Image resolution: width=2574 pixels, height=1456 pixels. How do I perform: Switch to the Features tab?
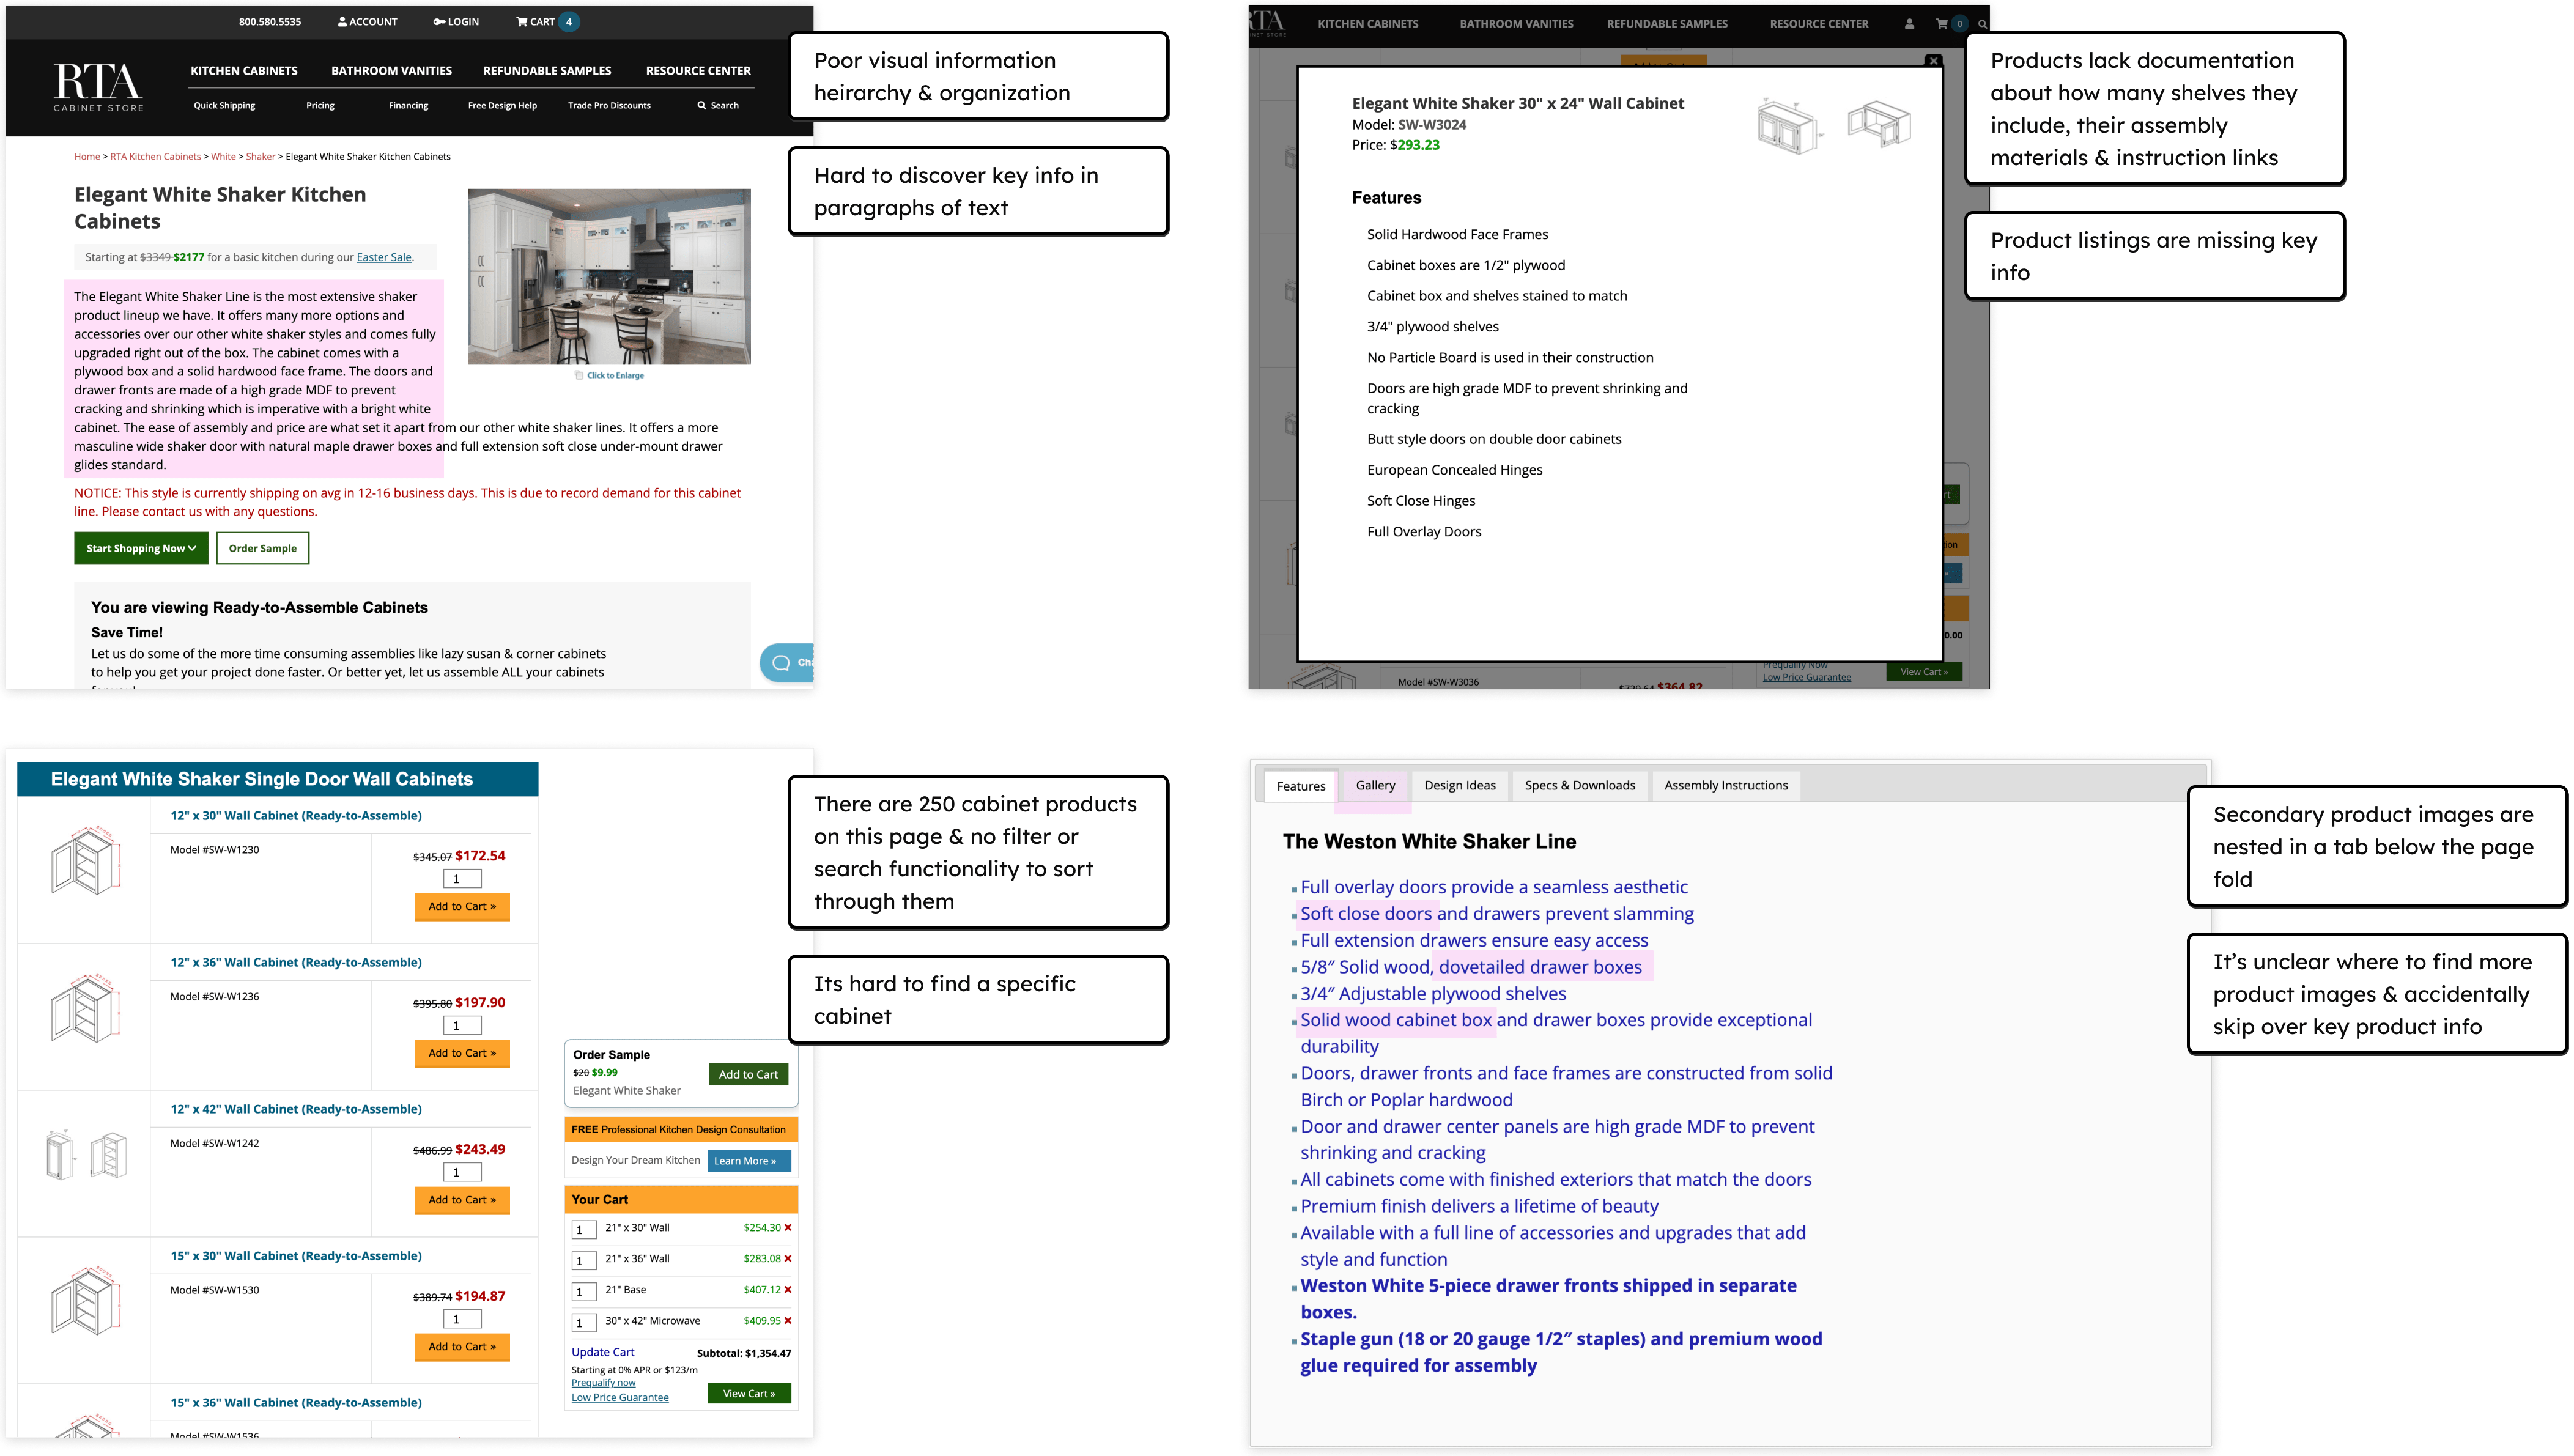coord(1300,786)
